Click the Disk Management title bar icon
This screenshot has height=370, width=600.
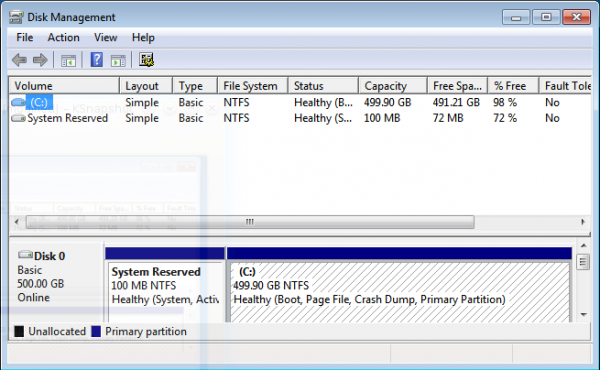[x=16, y=17]
